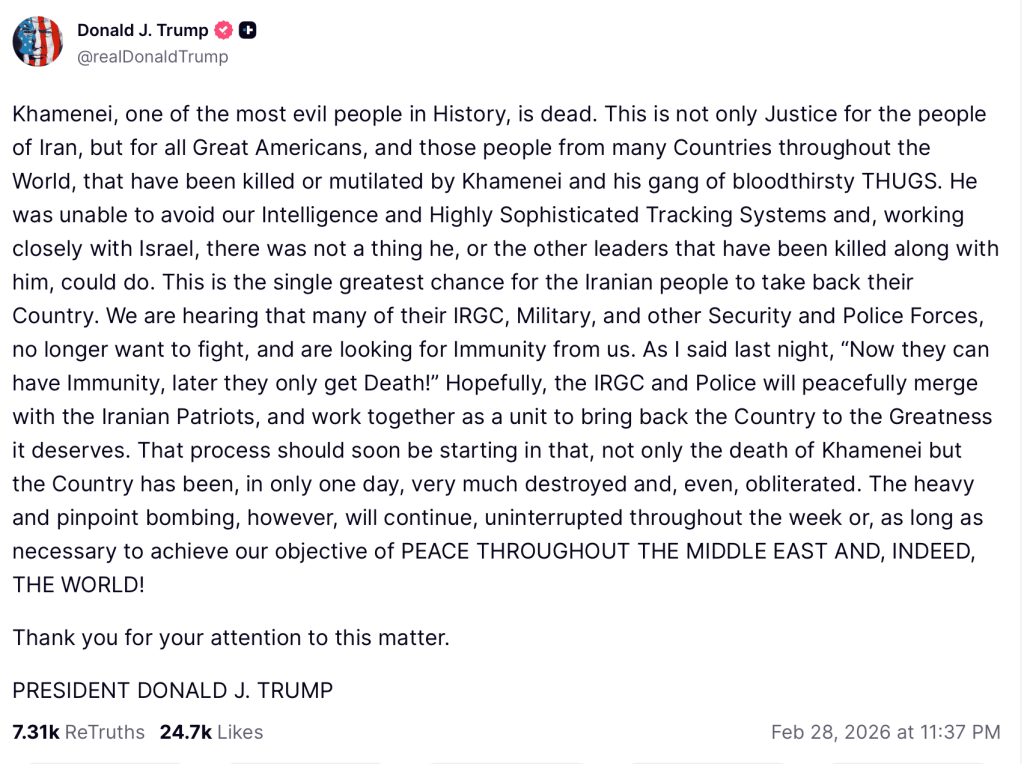The width and height of the screenshot is (1024, 764).
Task: Visit the @realDonaldTrump handle link
Action: tap(153, 57)
